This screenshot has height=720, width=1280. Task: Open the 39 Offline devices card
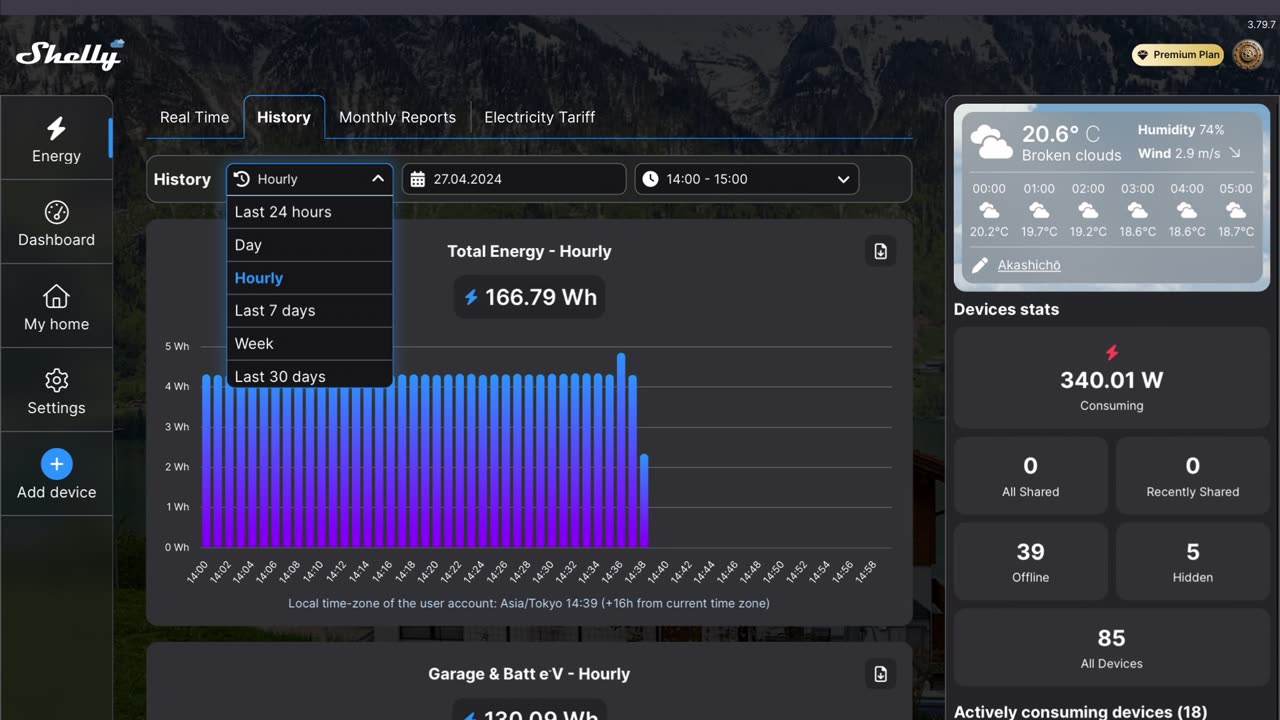click(x=1031, y=562)
